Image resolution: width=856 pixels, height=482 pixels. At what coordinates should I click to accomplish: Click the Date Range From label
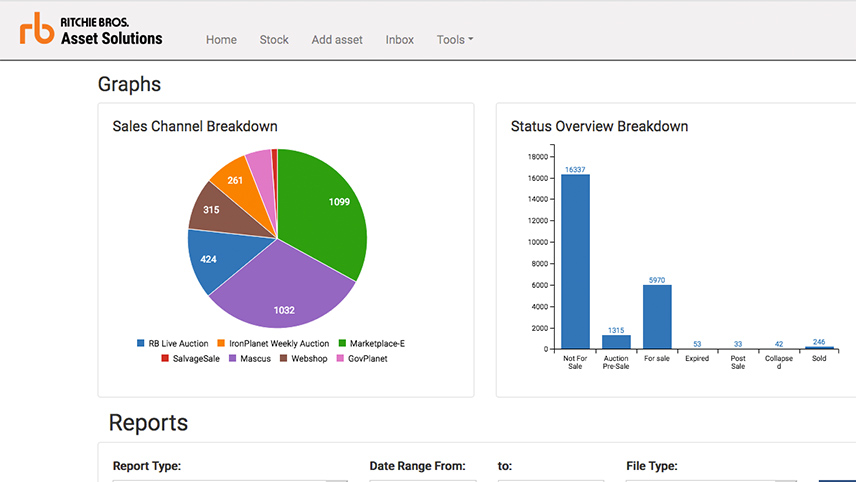[x=418, y=466]
